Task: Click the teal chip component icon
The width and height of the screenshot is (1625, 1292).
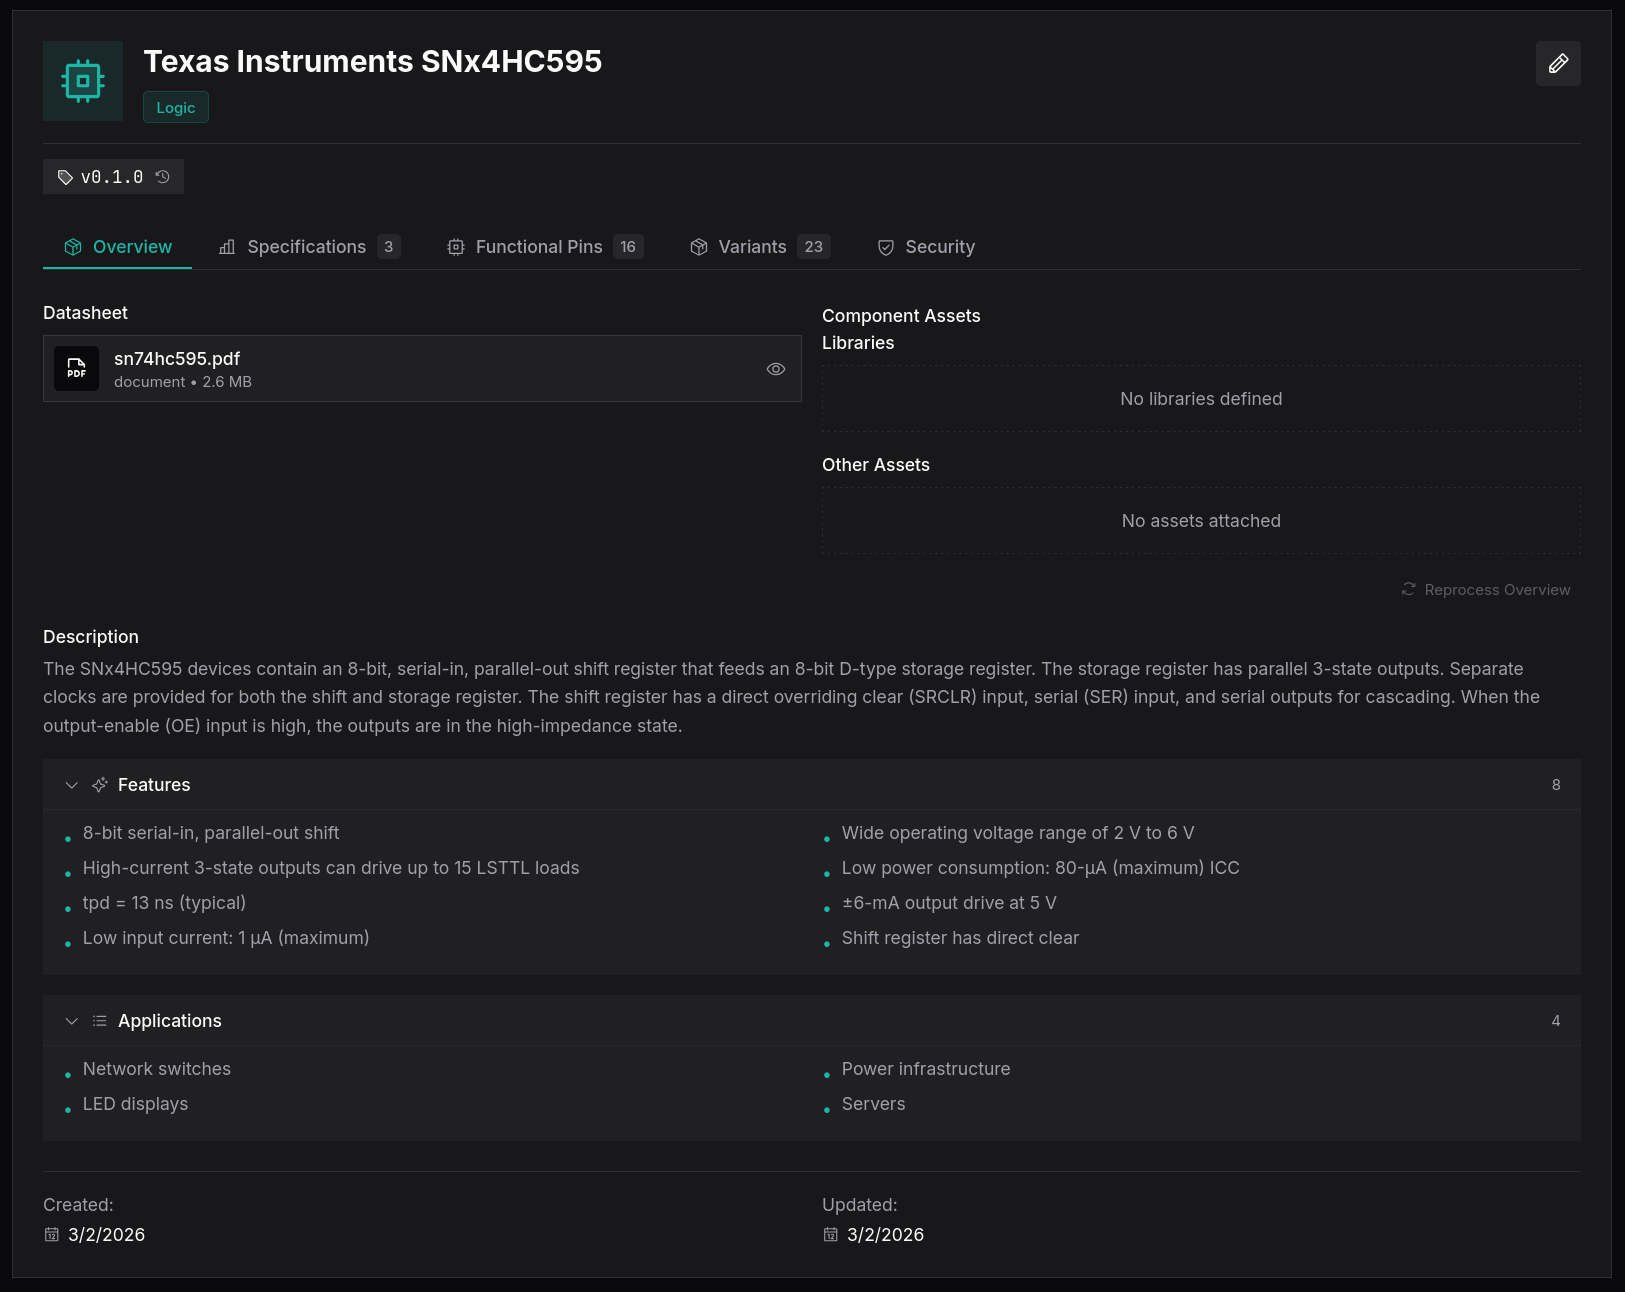Action: [x=83, y=81]
